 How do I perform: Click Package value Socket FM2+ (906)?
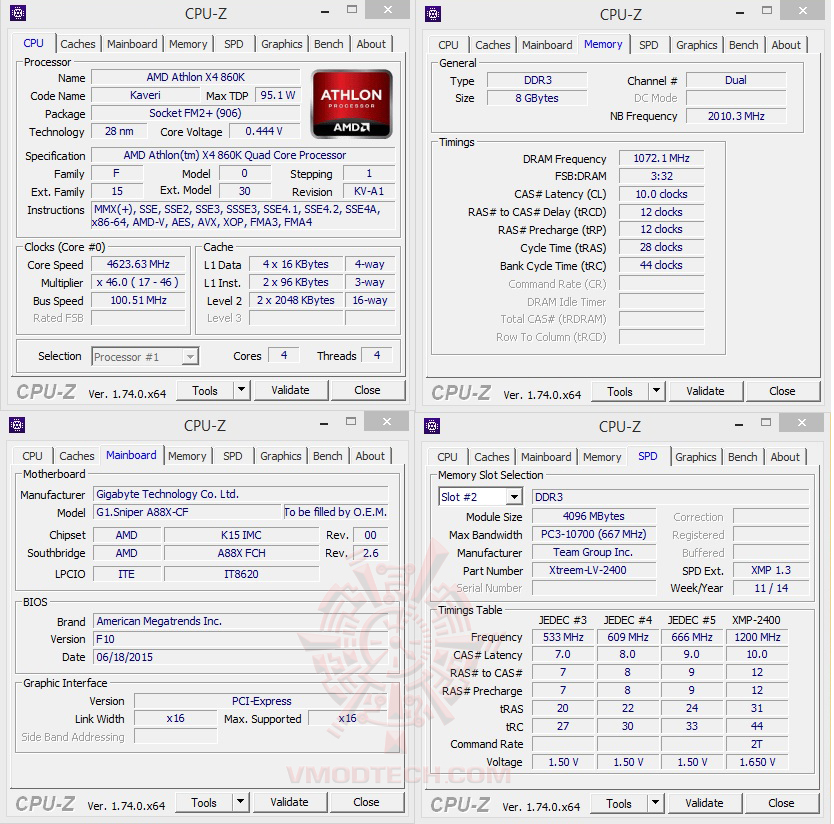pos(195,113)
